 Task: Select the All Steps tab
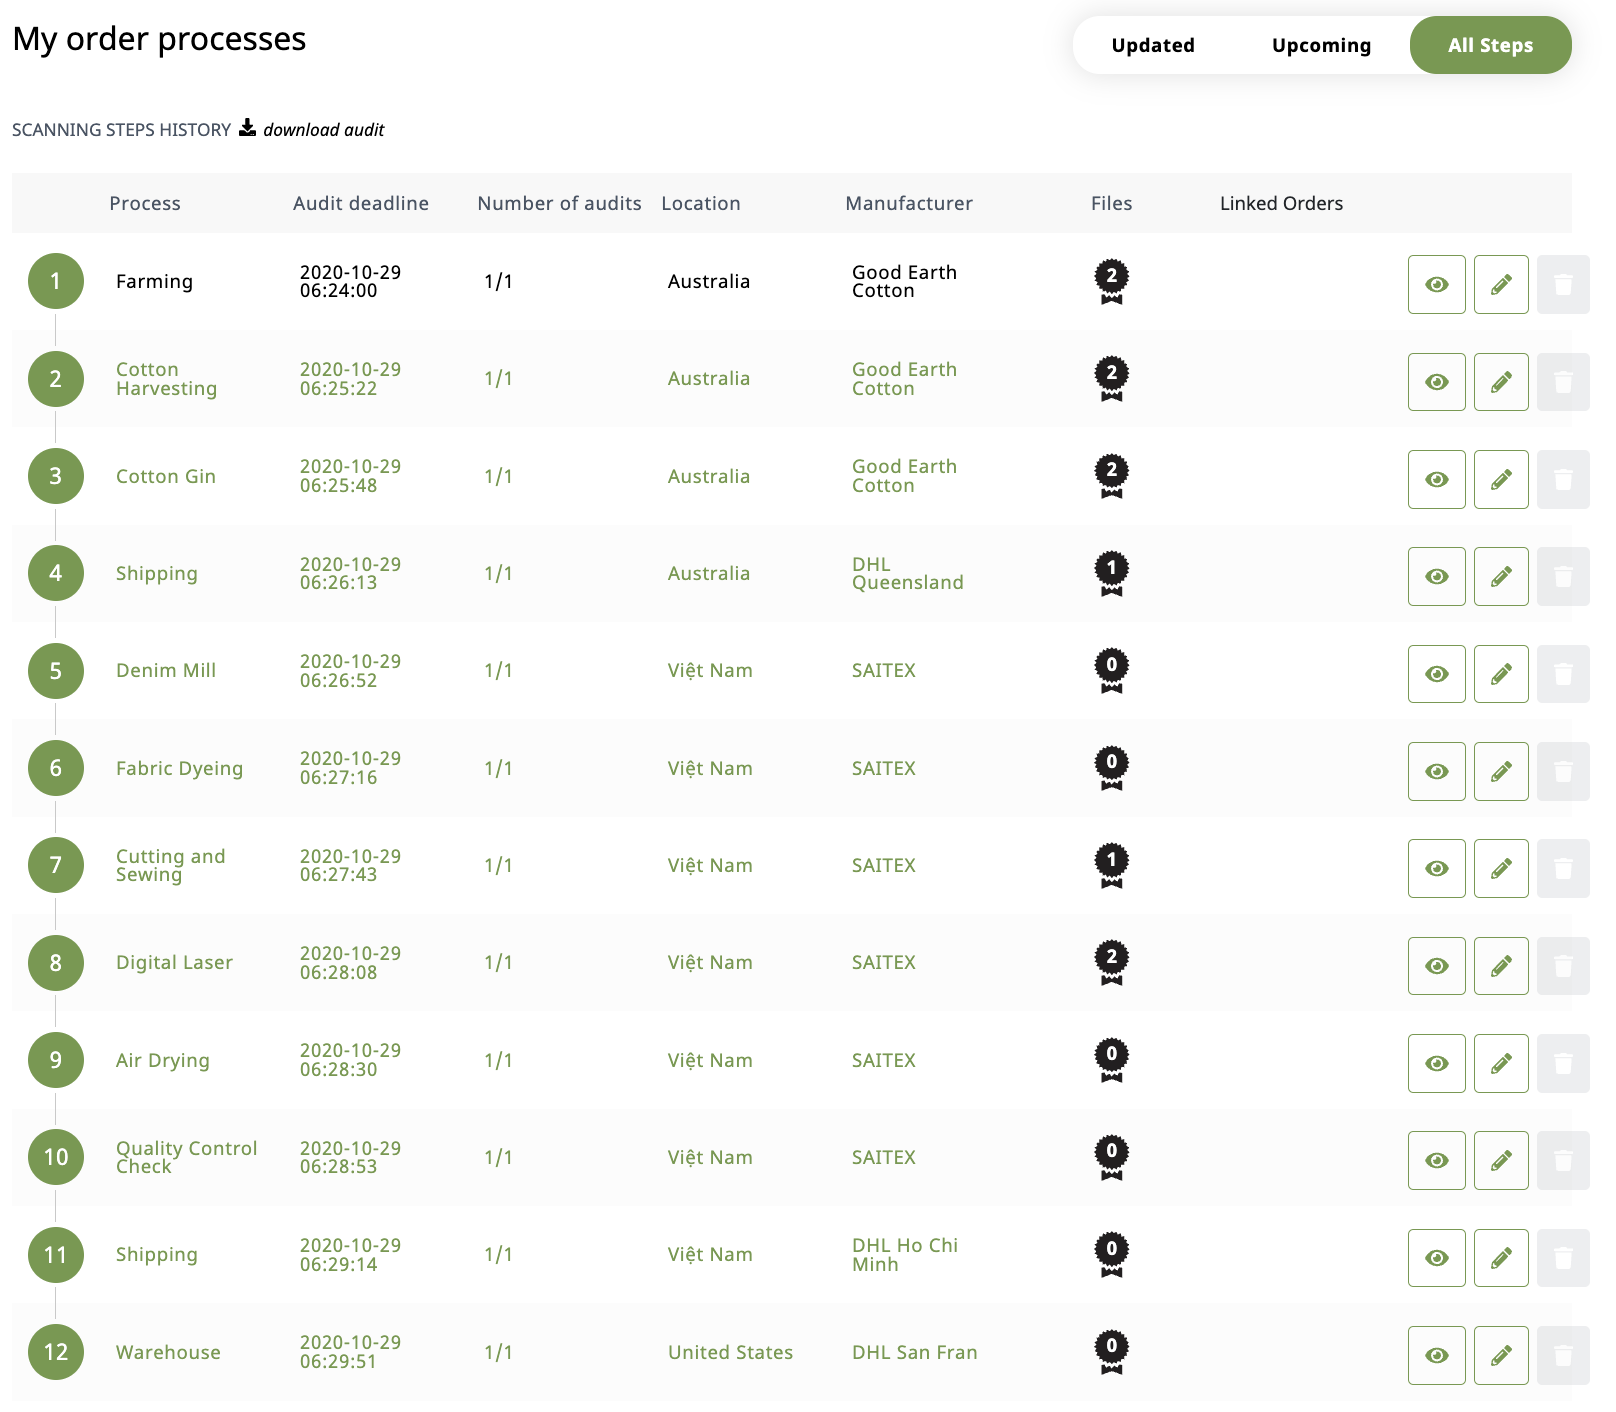pyautogui.click(x=1489, y=45)
